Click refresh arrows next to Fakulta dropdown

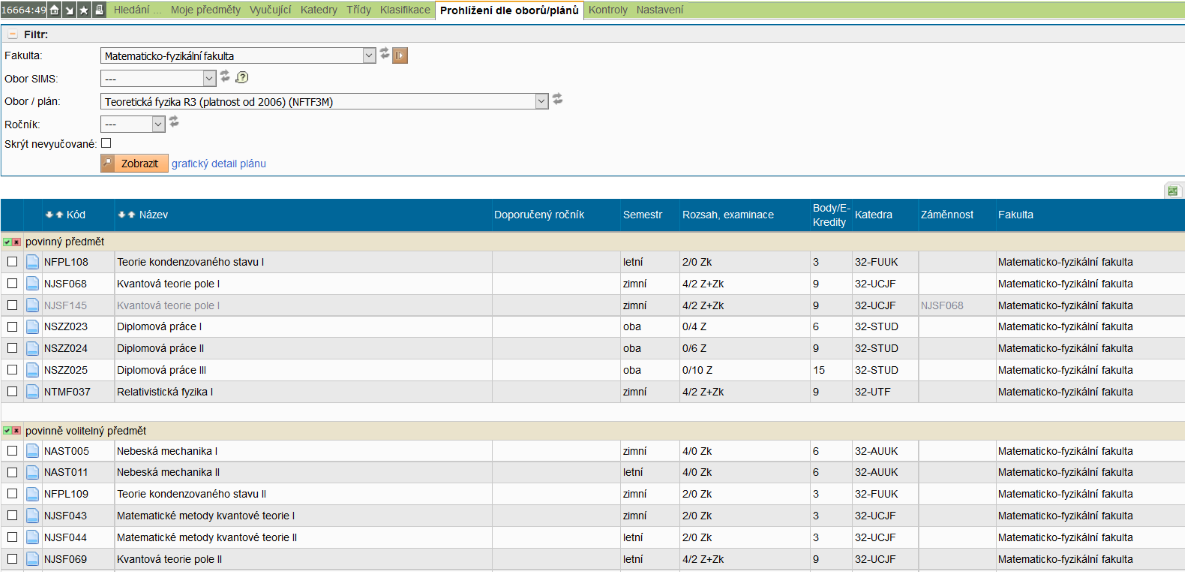tap(385, 55)
